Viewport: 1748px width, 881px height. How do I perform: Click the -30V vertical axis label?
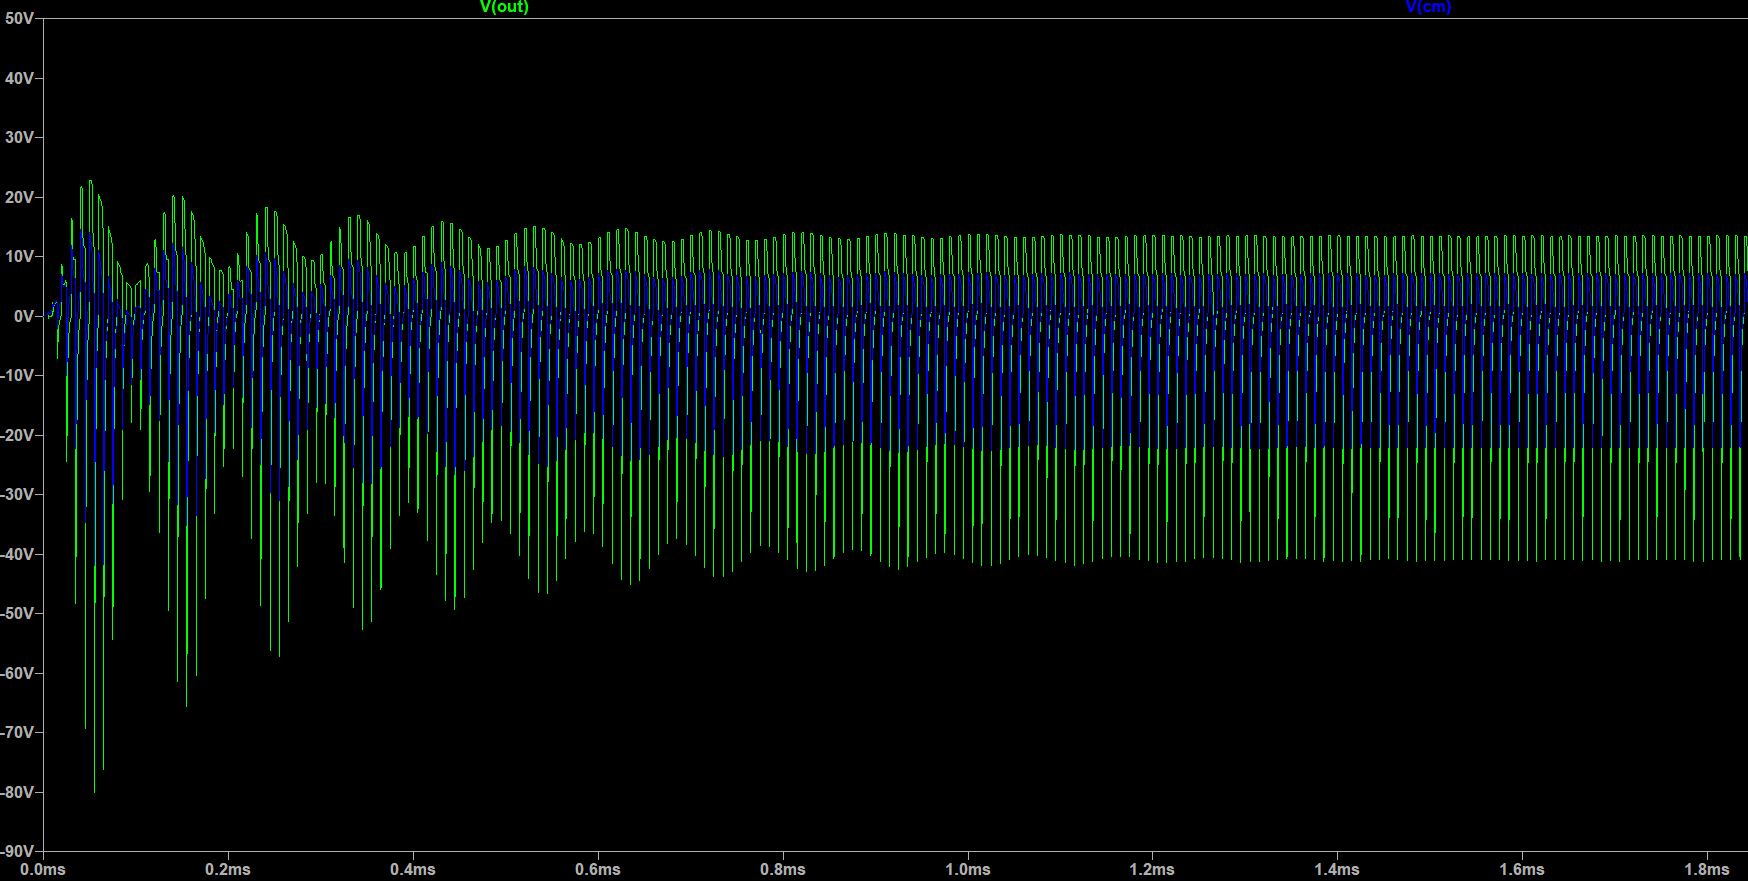coord(17,494)
